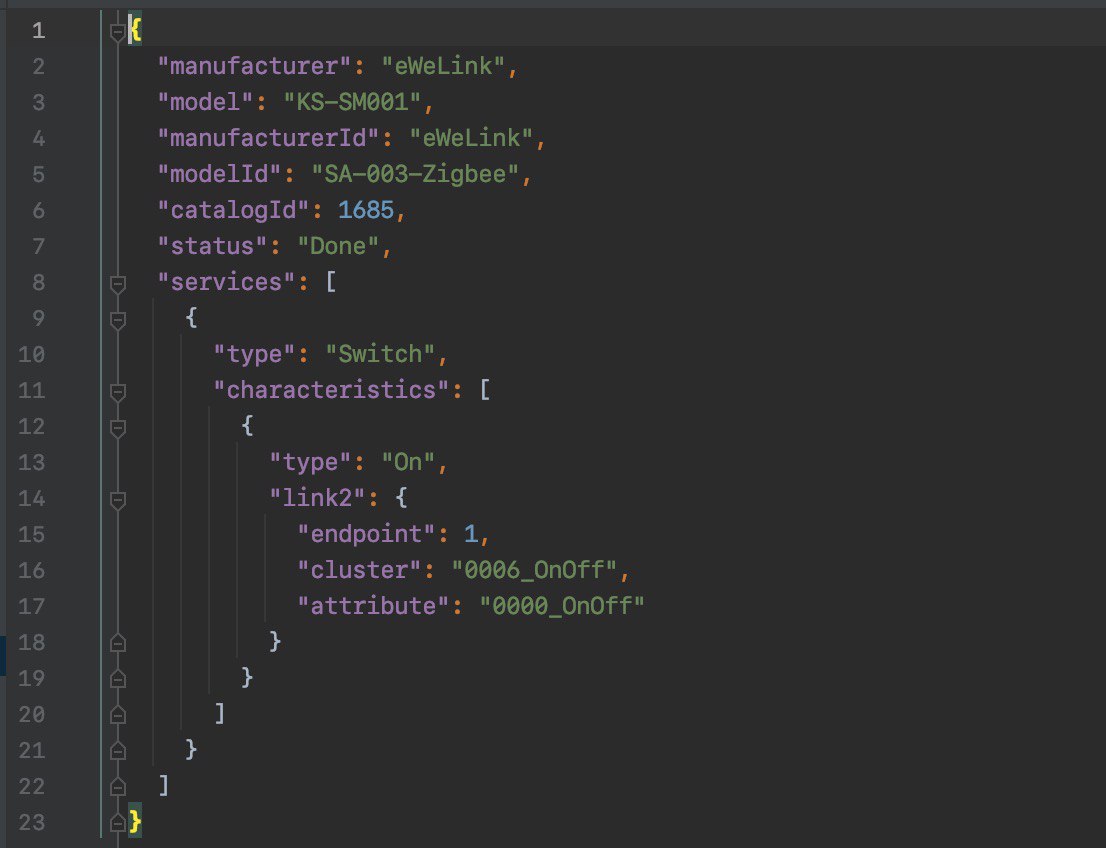Click line number 15 in the gutter

pyautogui.click(x=31, y=534)
